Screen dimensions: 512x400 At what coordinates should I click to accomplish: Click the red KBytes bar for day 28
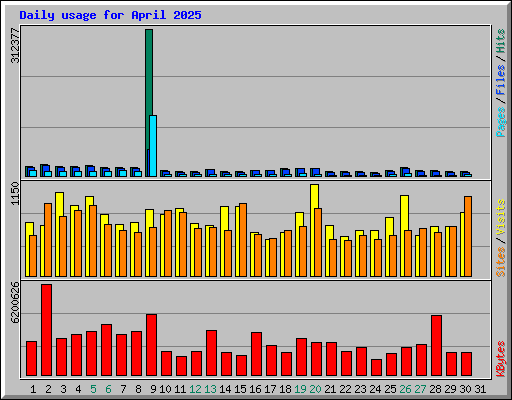click(436, 345)
